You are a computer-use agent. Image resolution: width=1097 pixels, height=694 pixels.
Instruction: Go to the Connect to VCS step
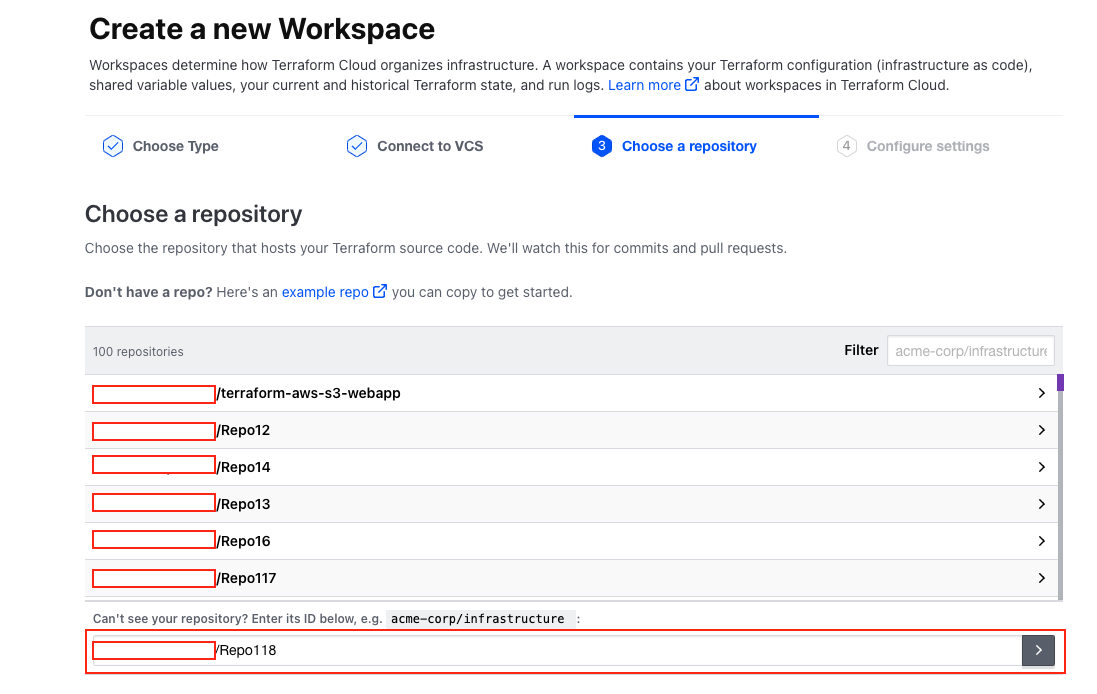pyautogui.click(x=430, y=146)
